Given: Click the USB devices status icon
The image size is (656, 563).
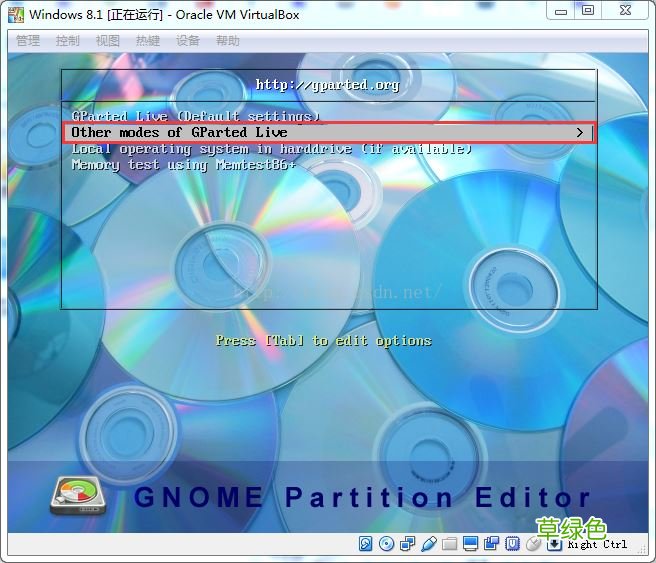Looking at the screenshot, I should (429, 544).
